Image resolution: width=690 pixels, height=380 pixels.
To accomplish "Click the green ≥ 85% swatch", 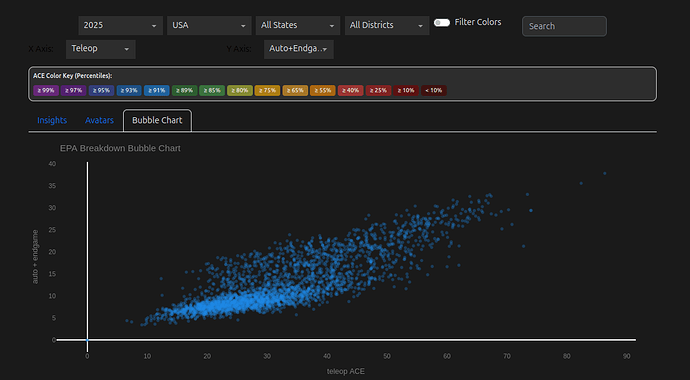I will 212,91.
